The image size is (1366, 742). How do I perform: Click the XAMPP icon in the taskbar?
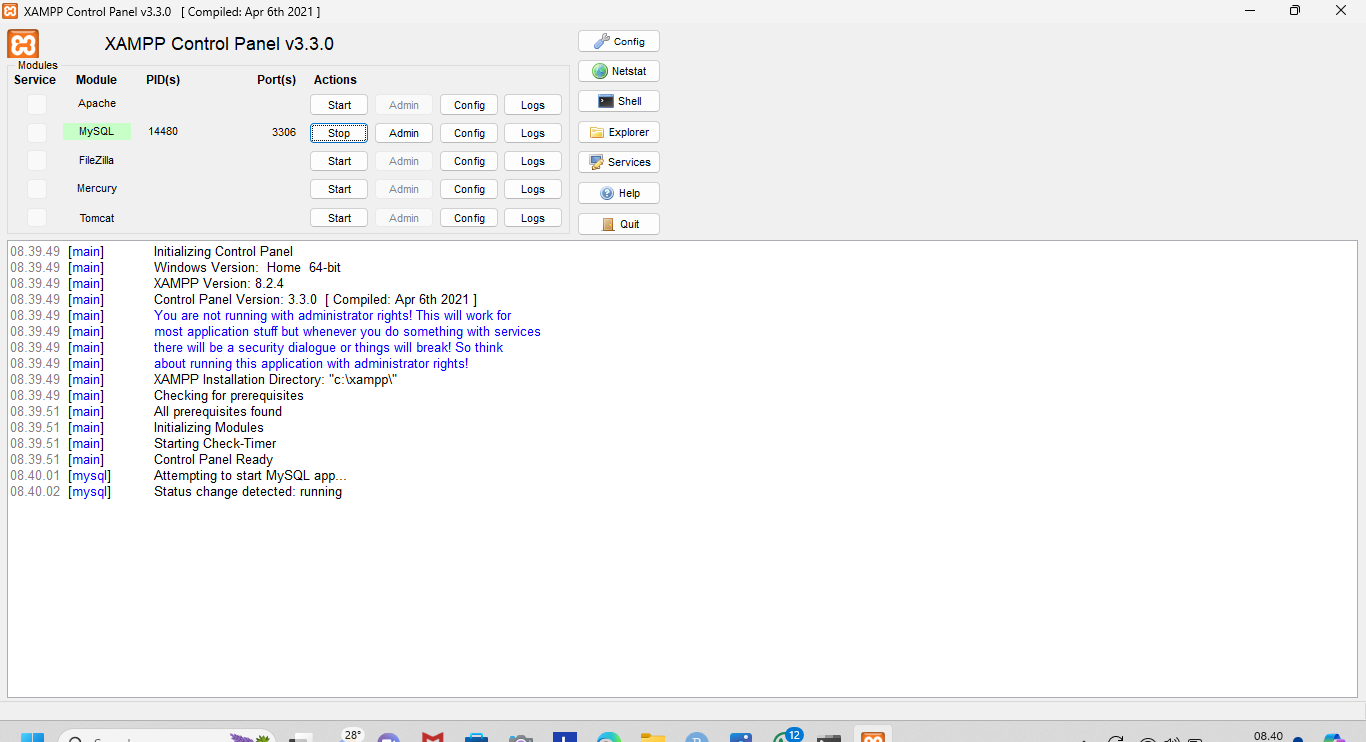point(873,736)
